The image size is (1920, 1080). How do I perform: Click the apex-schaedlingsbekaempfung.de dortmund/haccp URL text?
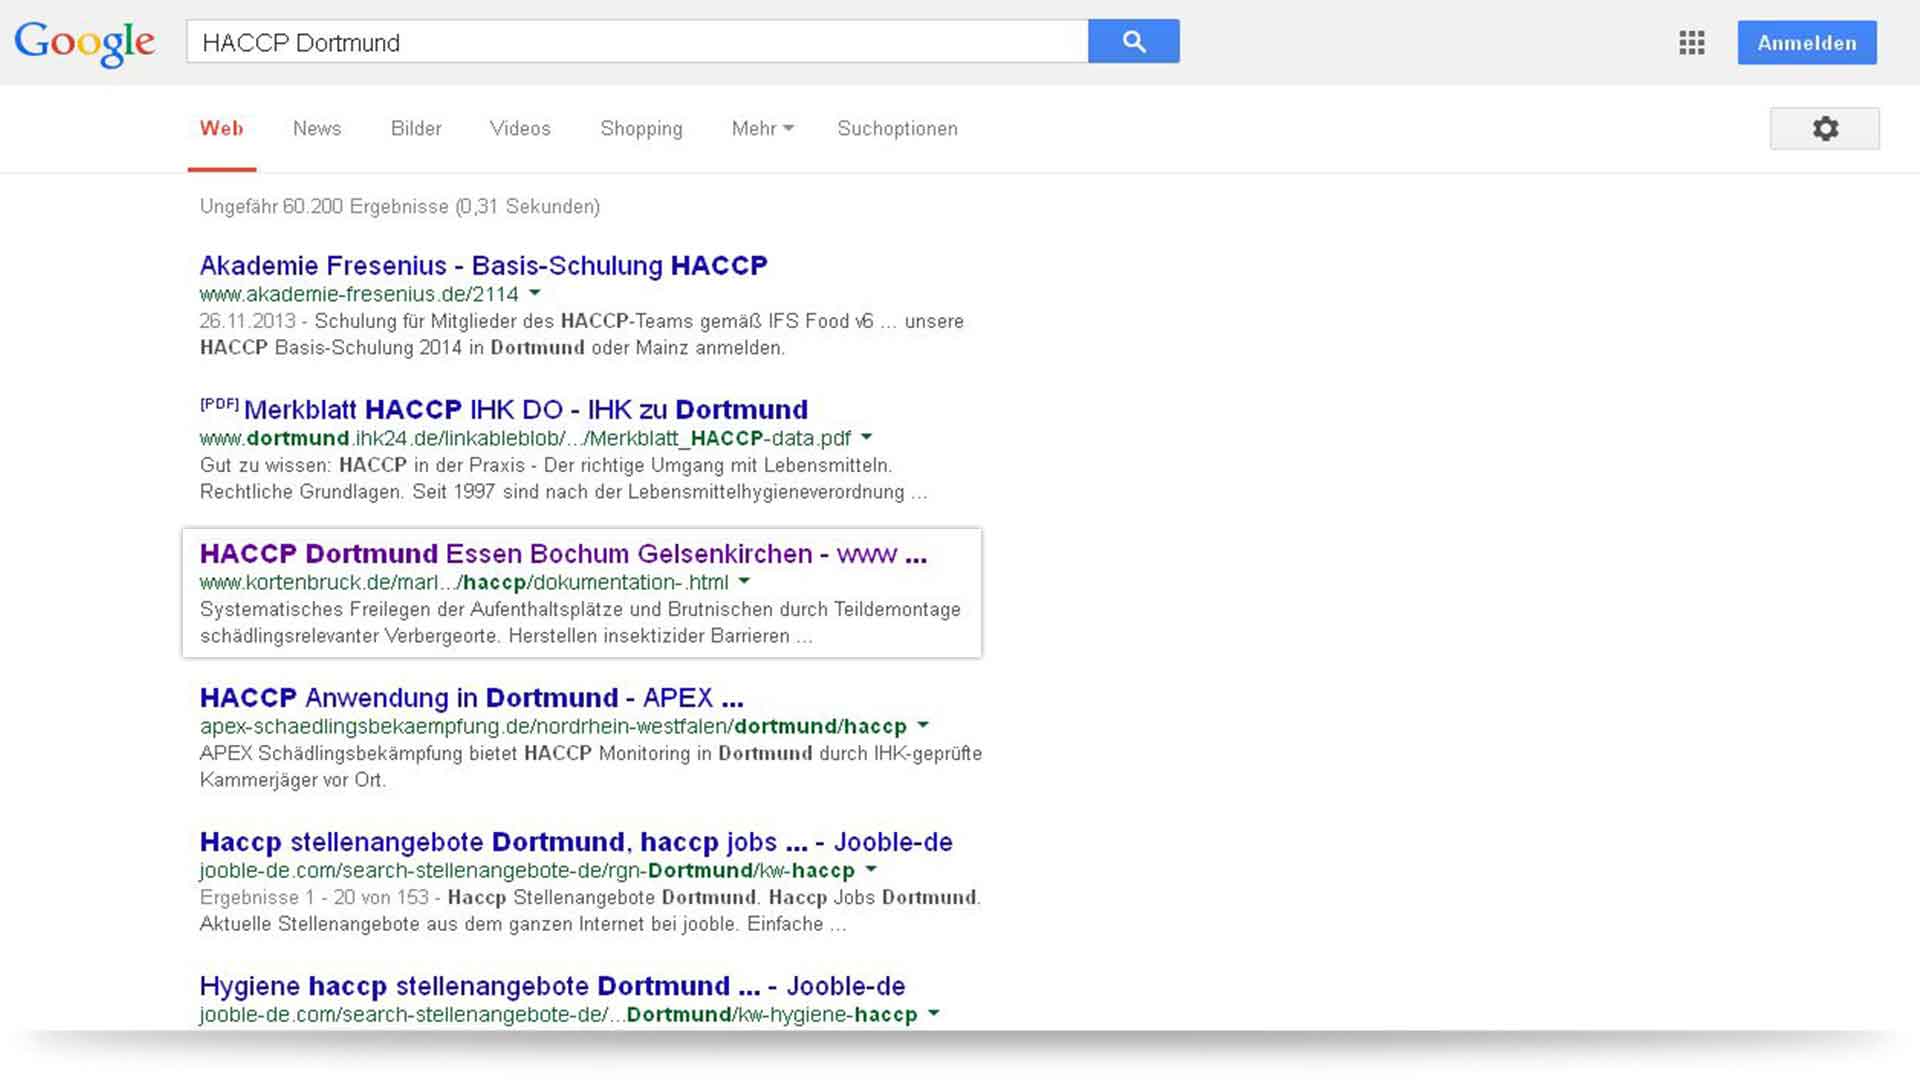[x=553, y=726]
